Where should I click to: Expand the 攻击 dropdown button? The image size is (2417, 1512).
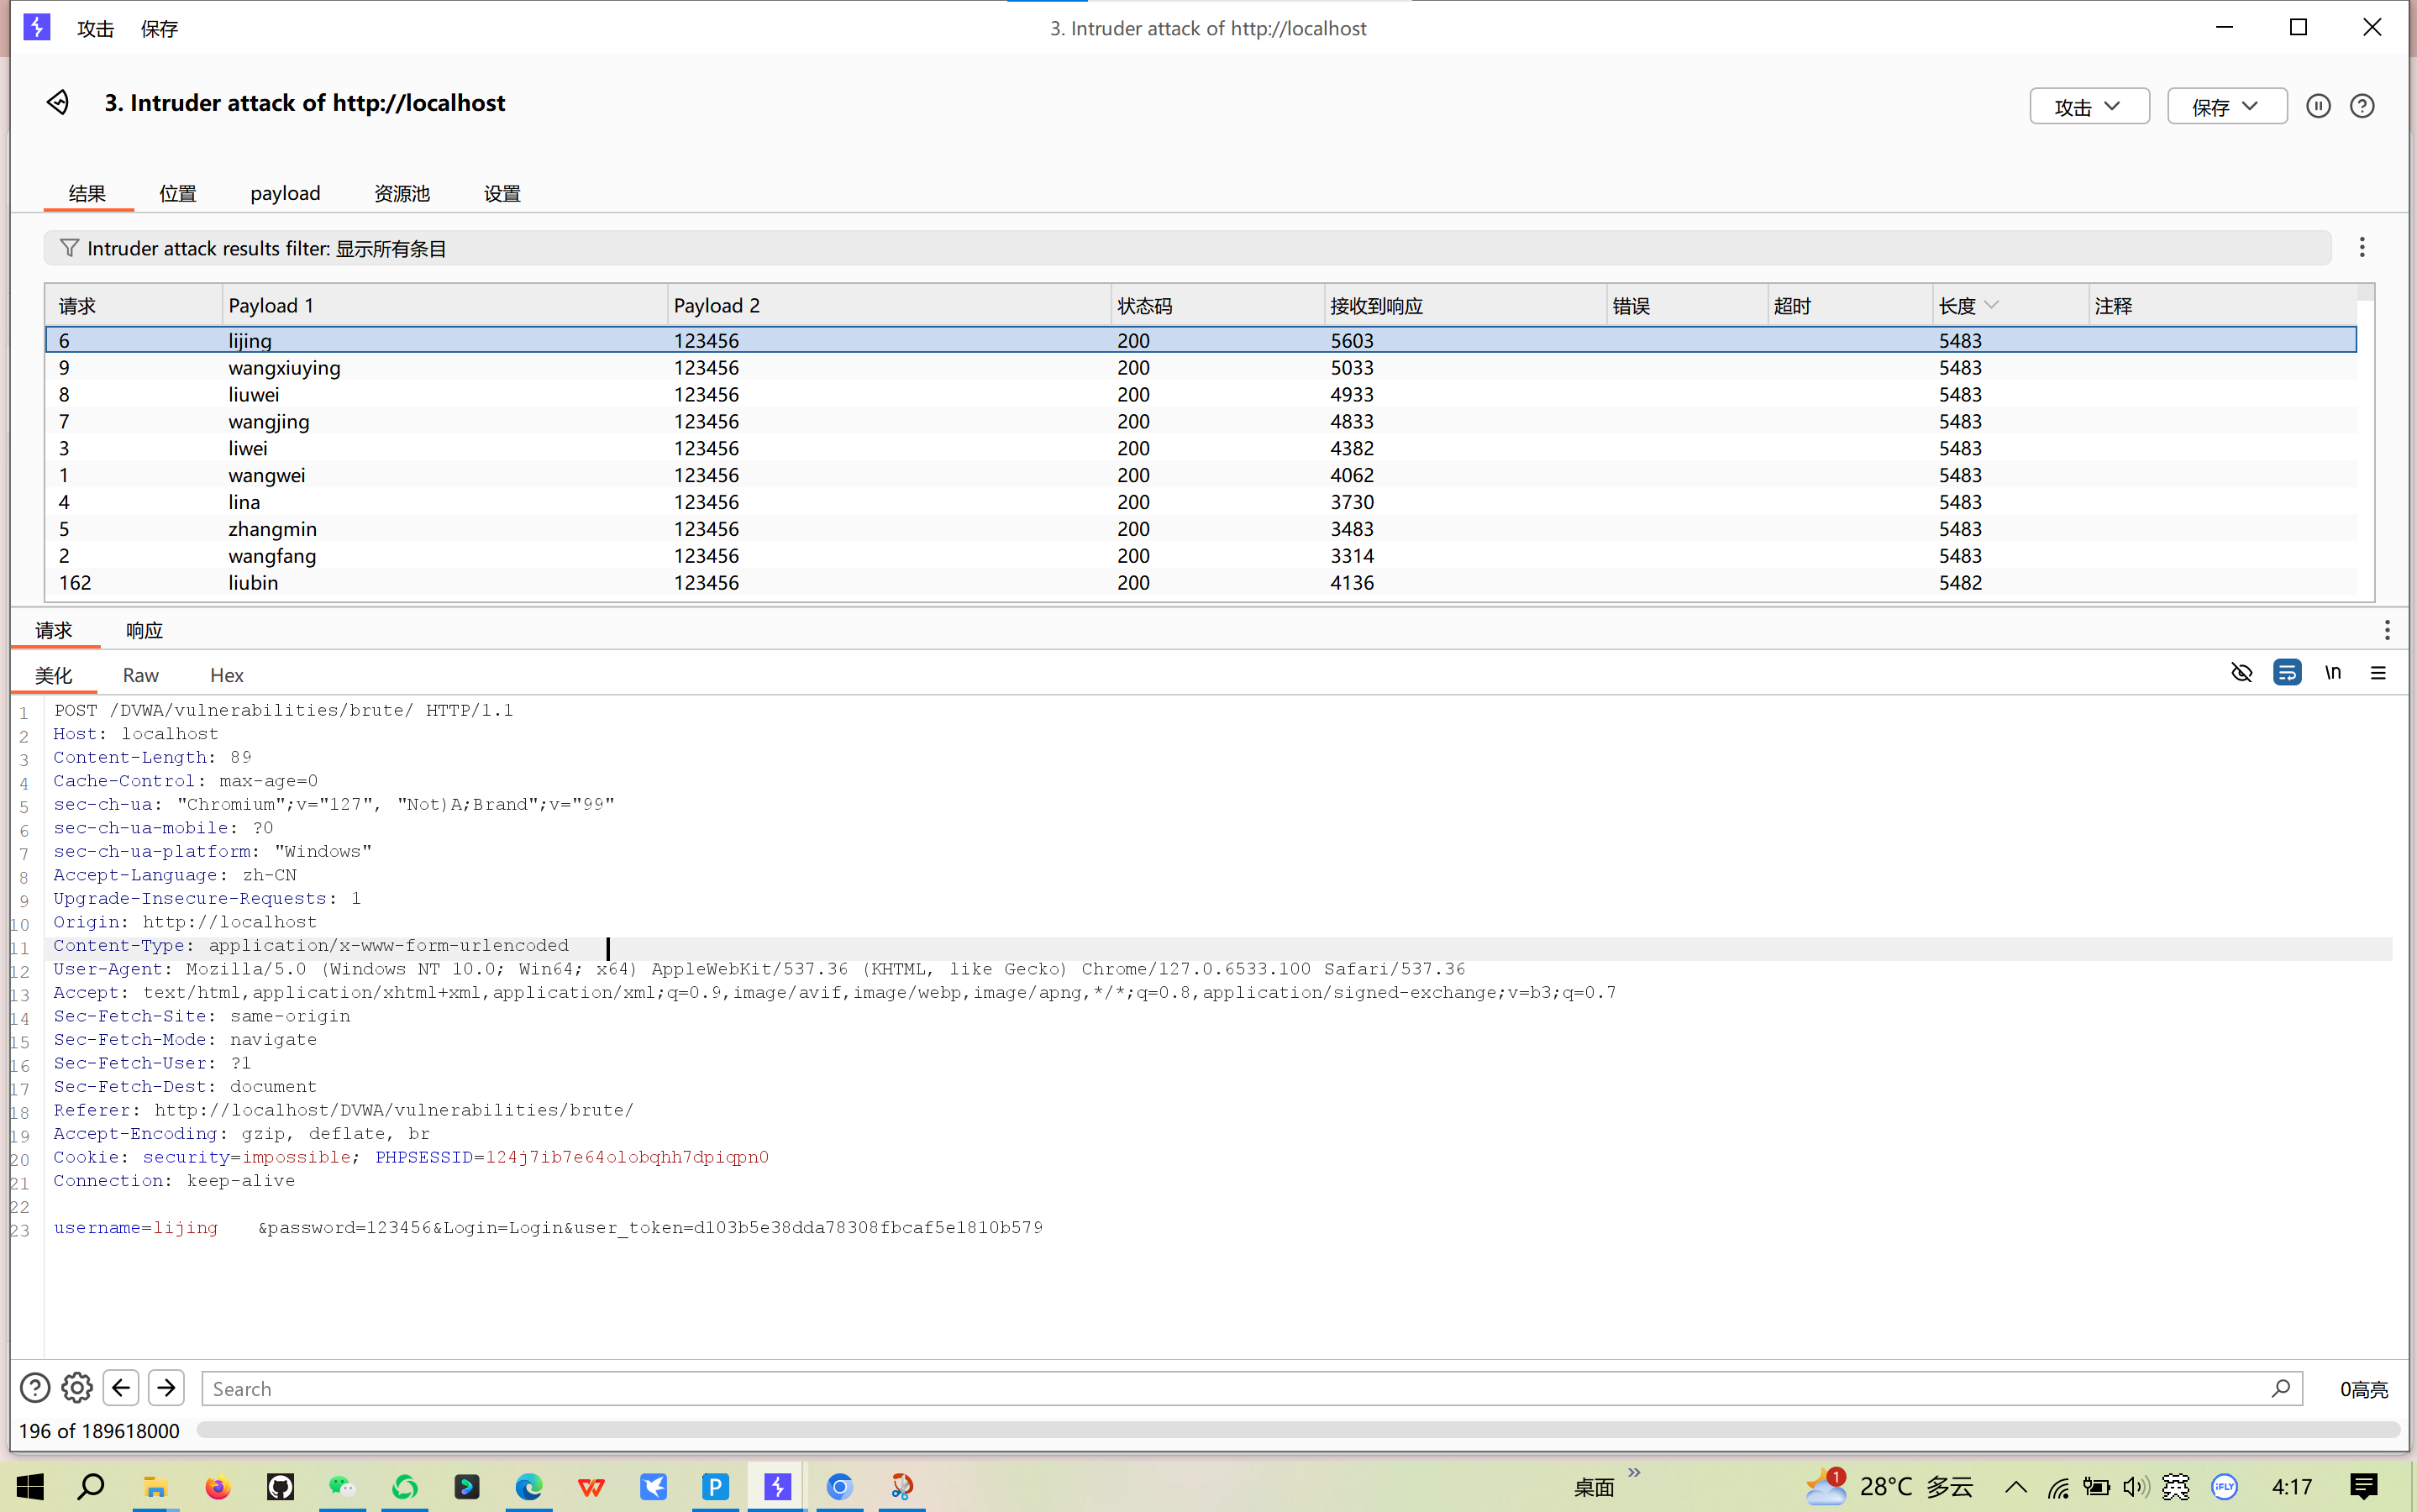(2089, 106)
